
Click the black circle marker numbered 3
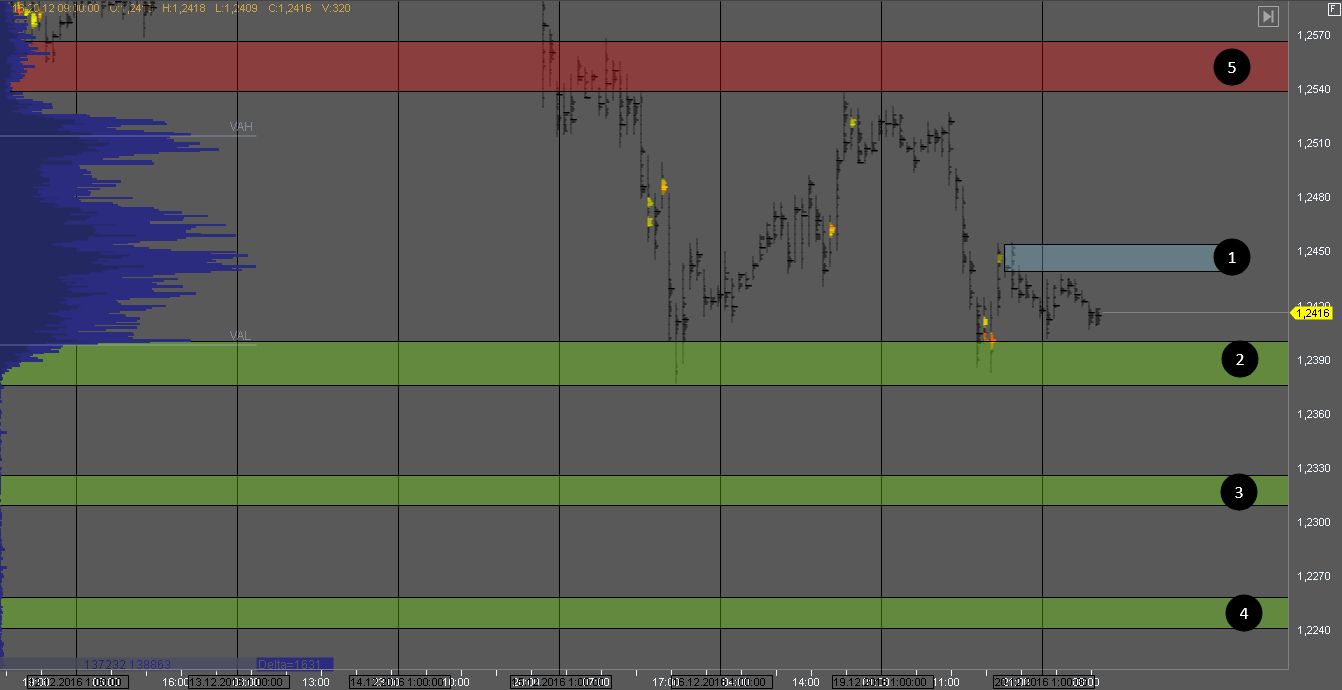(1238, 492)
